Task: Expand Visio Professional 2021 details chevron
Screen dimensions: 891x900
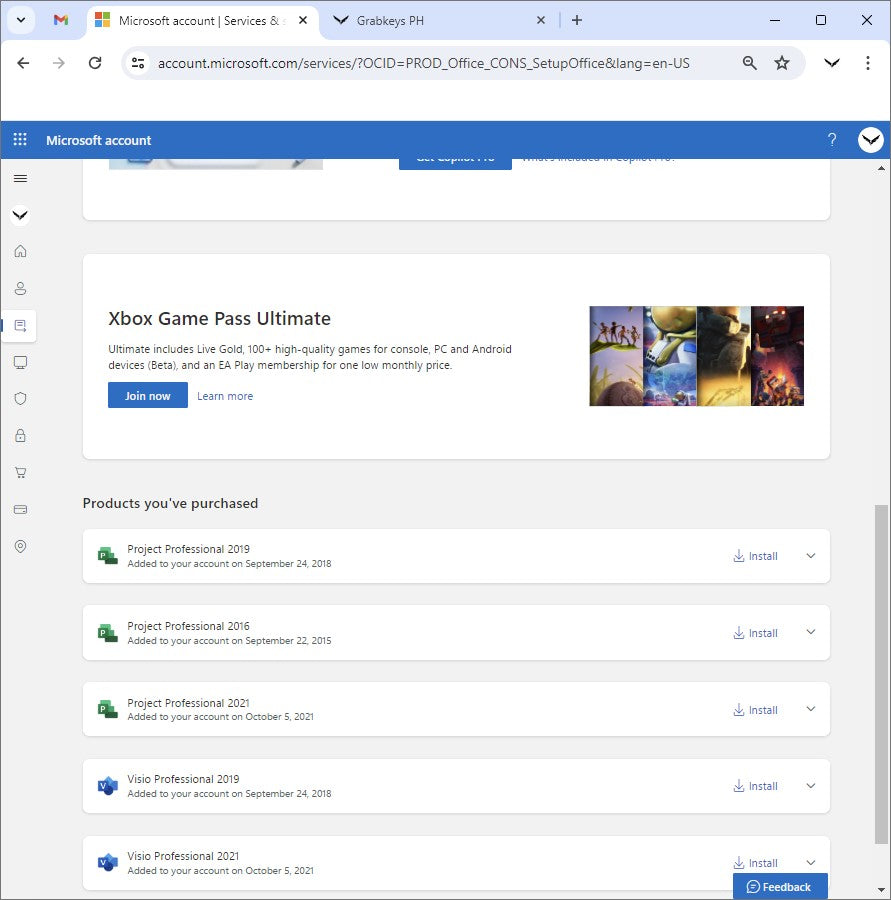Action: click(811, 863)
